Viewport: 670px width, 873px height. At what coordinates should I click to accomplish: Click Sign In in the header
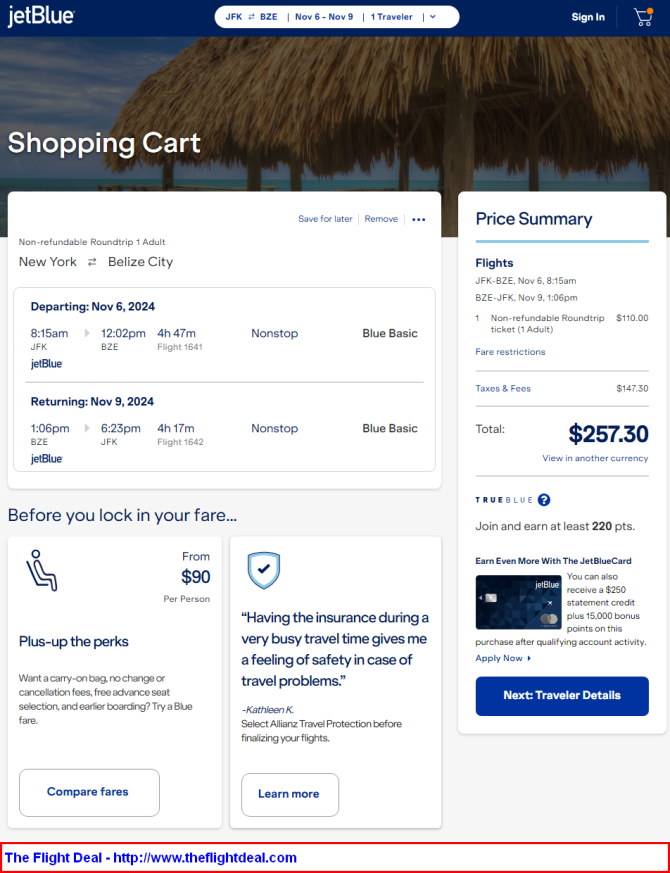click(588, 17)
